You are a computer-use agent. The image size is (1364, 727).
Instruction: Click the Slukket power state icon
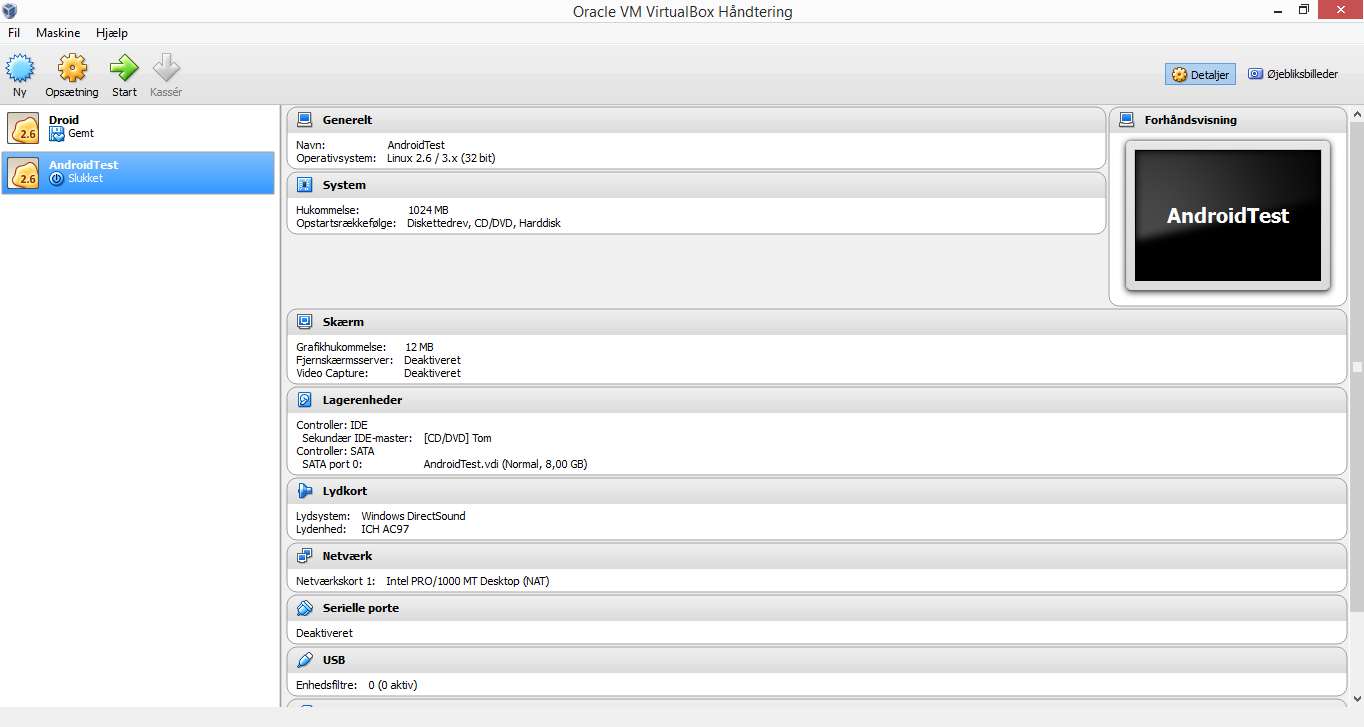[x=57, y=179]
